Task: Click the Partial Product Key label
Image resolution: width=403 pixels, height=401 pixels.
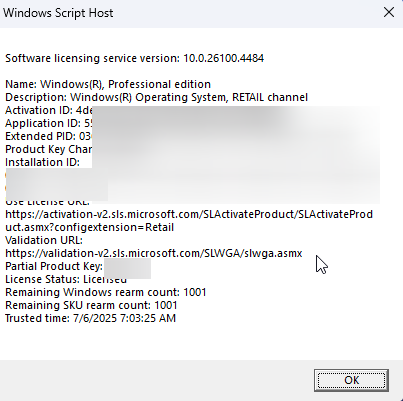Action: coord(54,266)
